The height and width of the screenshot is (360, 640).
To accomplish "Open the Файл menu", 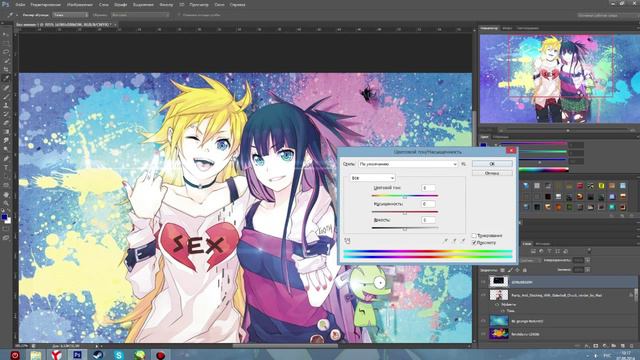I will point(20,4).
